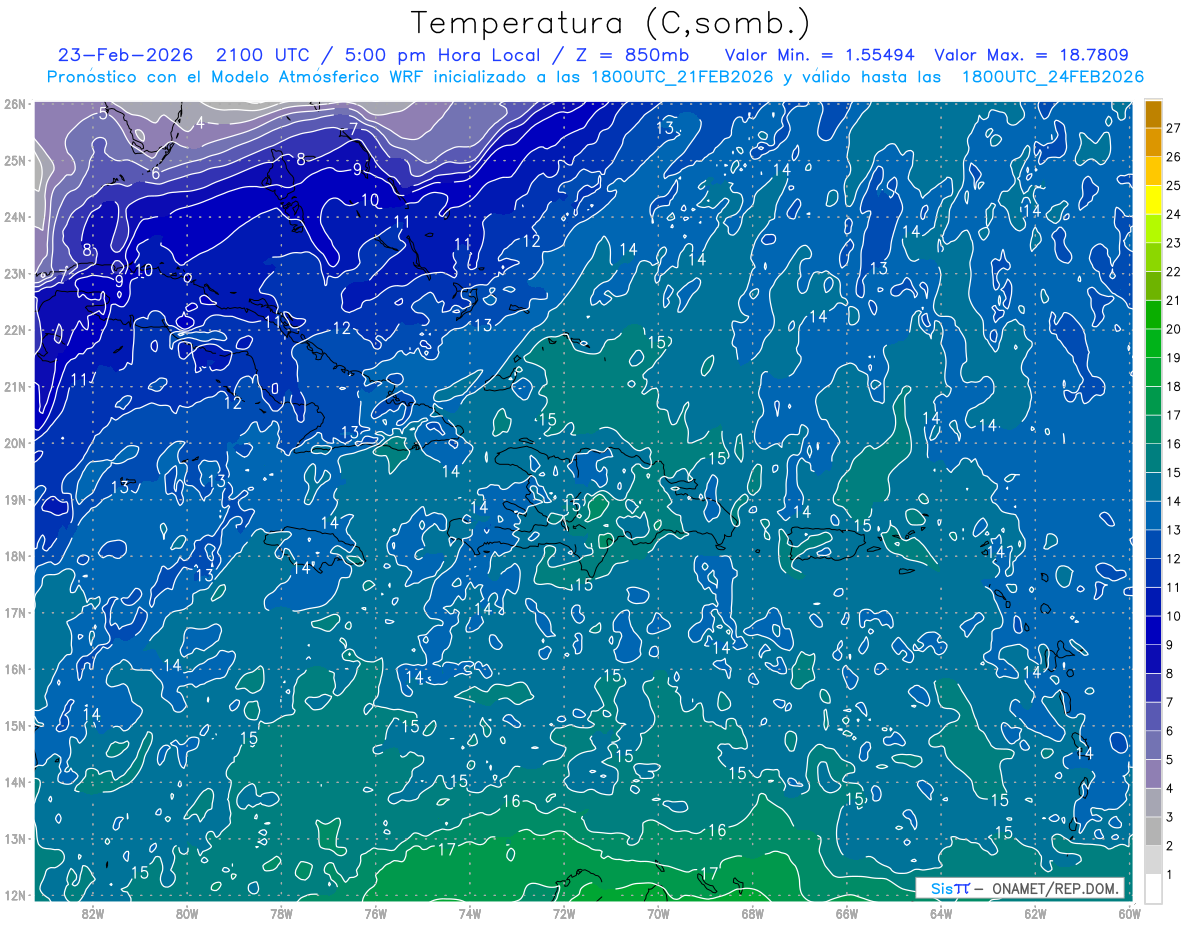The image size is (1200, 927).
Task: Click the latitude axis label "16N"
Action: click(14, 669)
